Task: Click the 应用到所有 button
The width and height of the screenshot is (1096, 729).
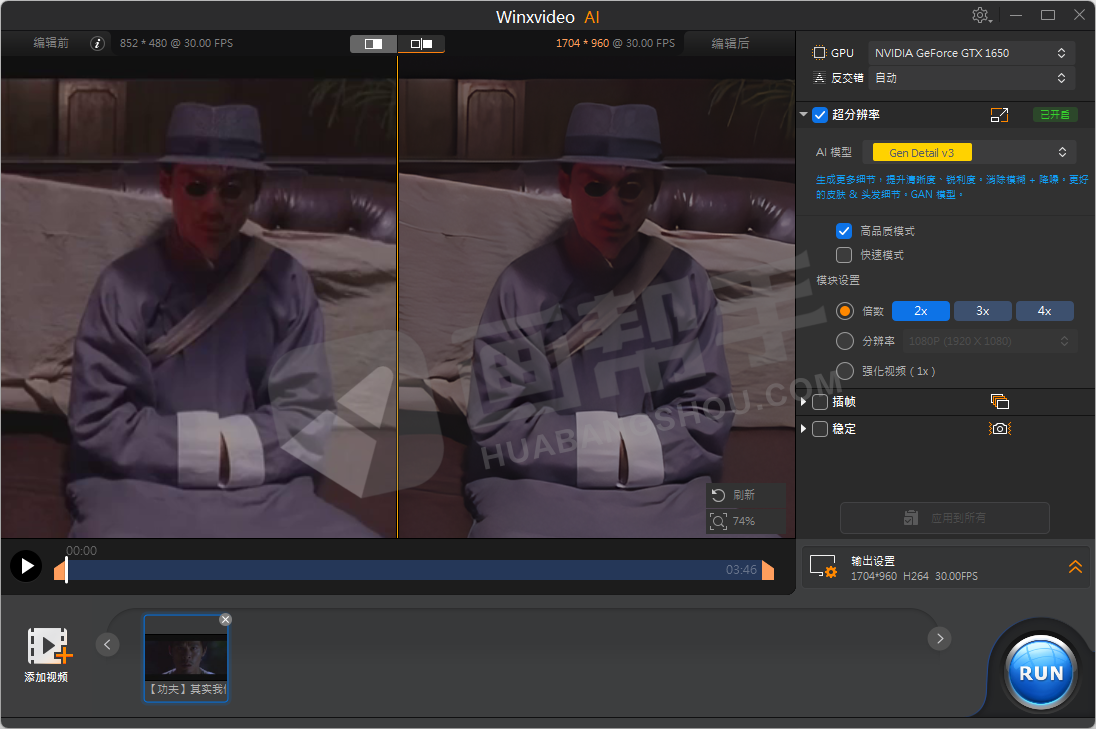Action: click(x=944, y=518)
